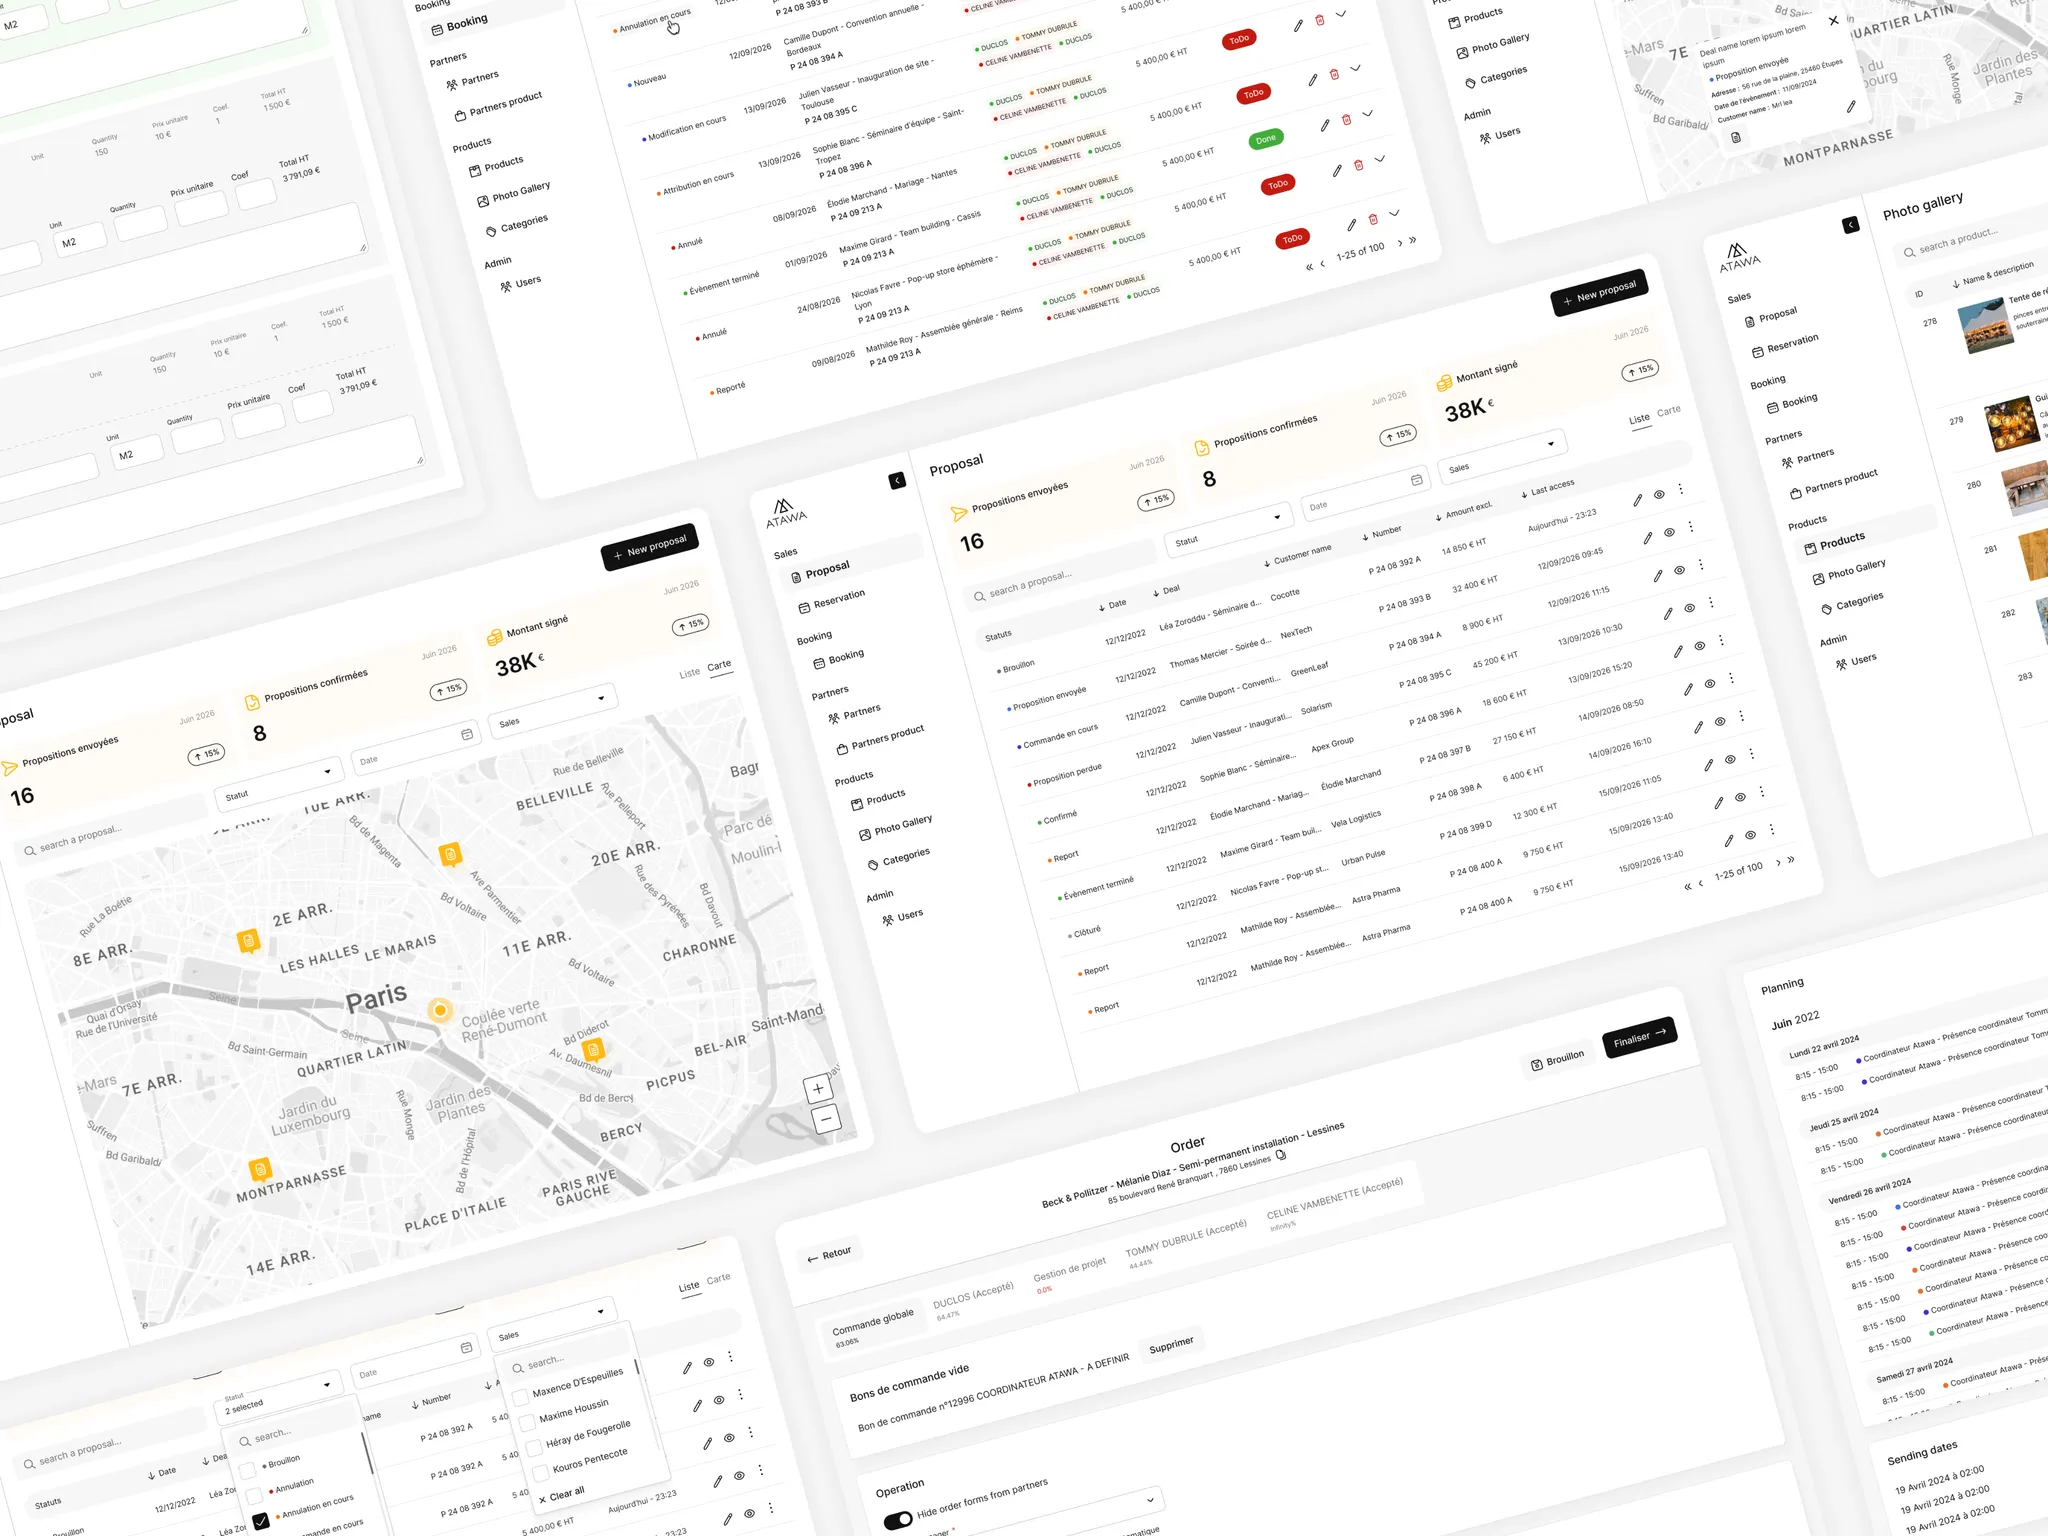Open the thumbnail of product 278 in Photo gallery
This screenshot has width=2048, height=1536.
click(1985, 327)
